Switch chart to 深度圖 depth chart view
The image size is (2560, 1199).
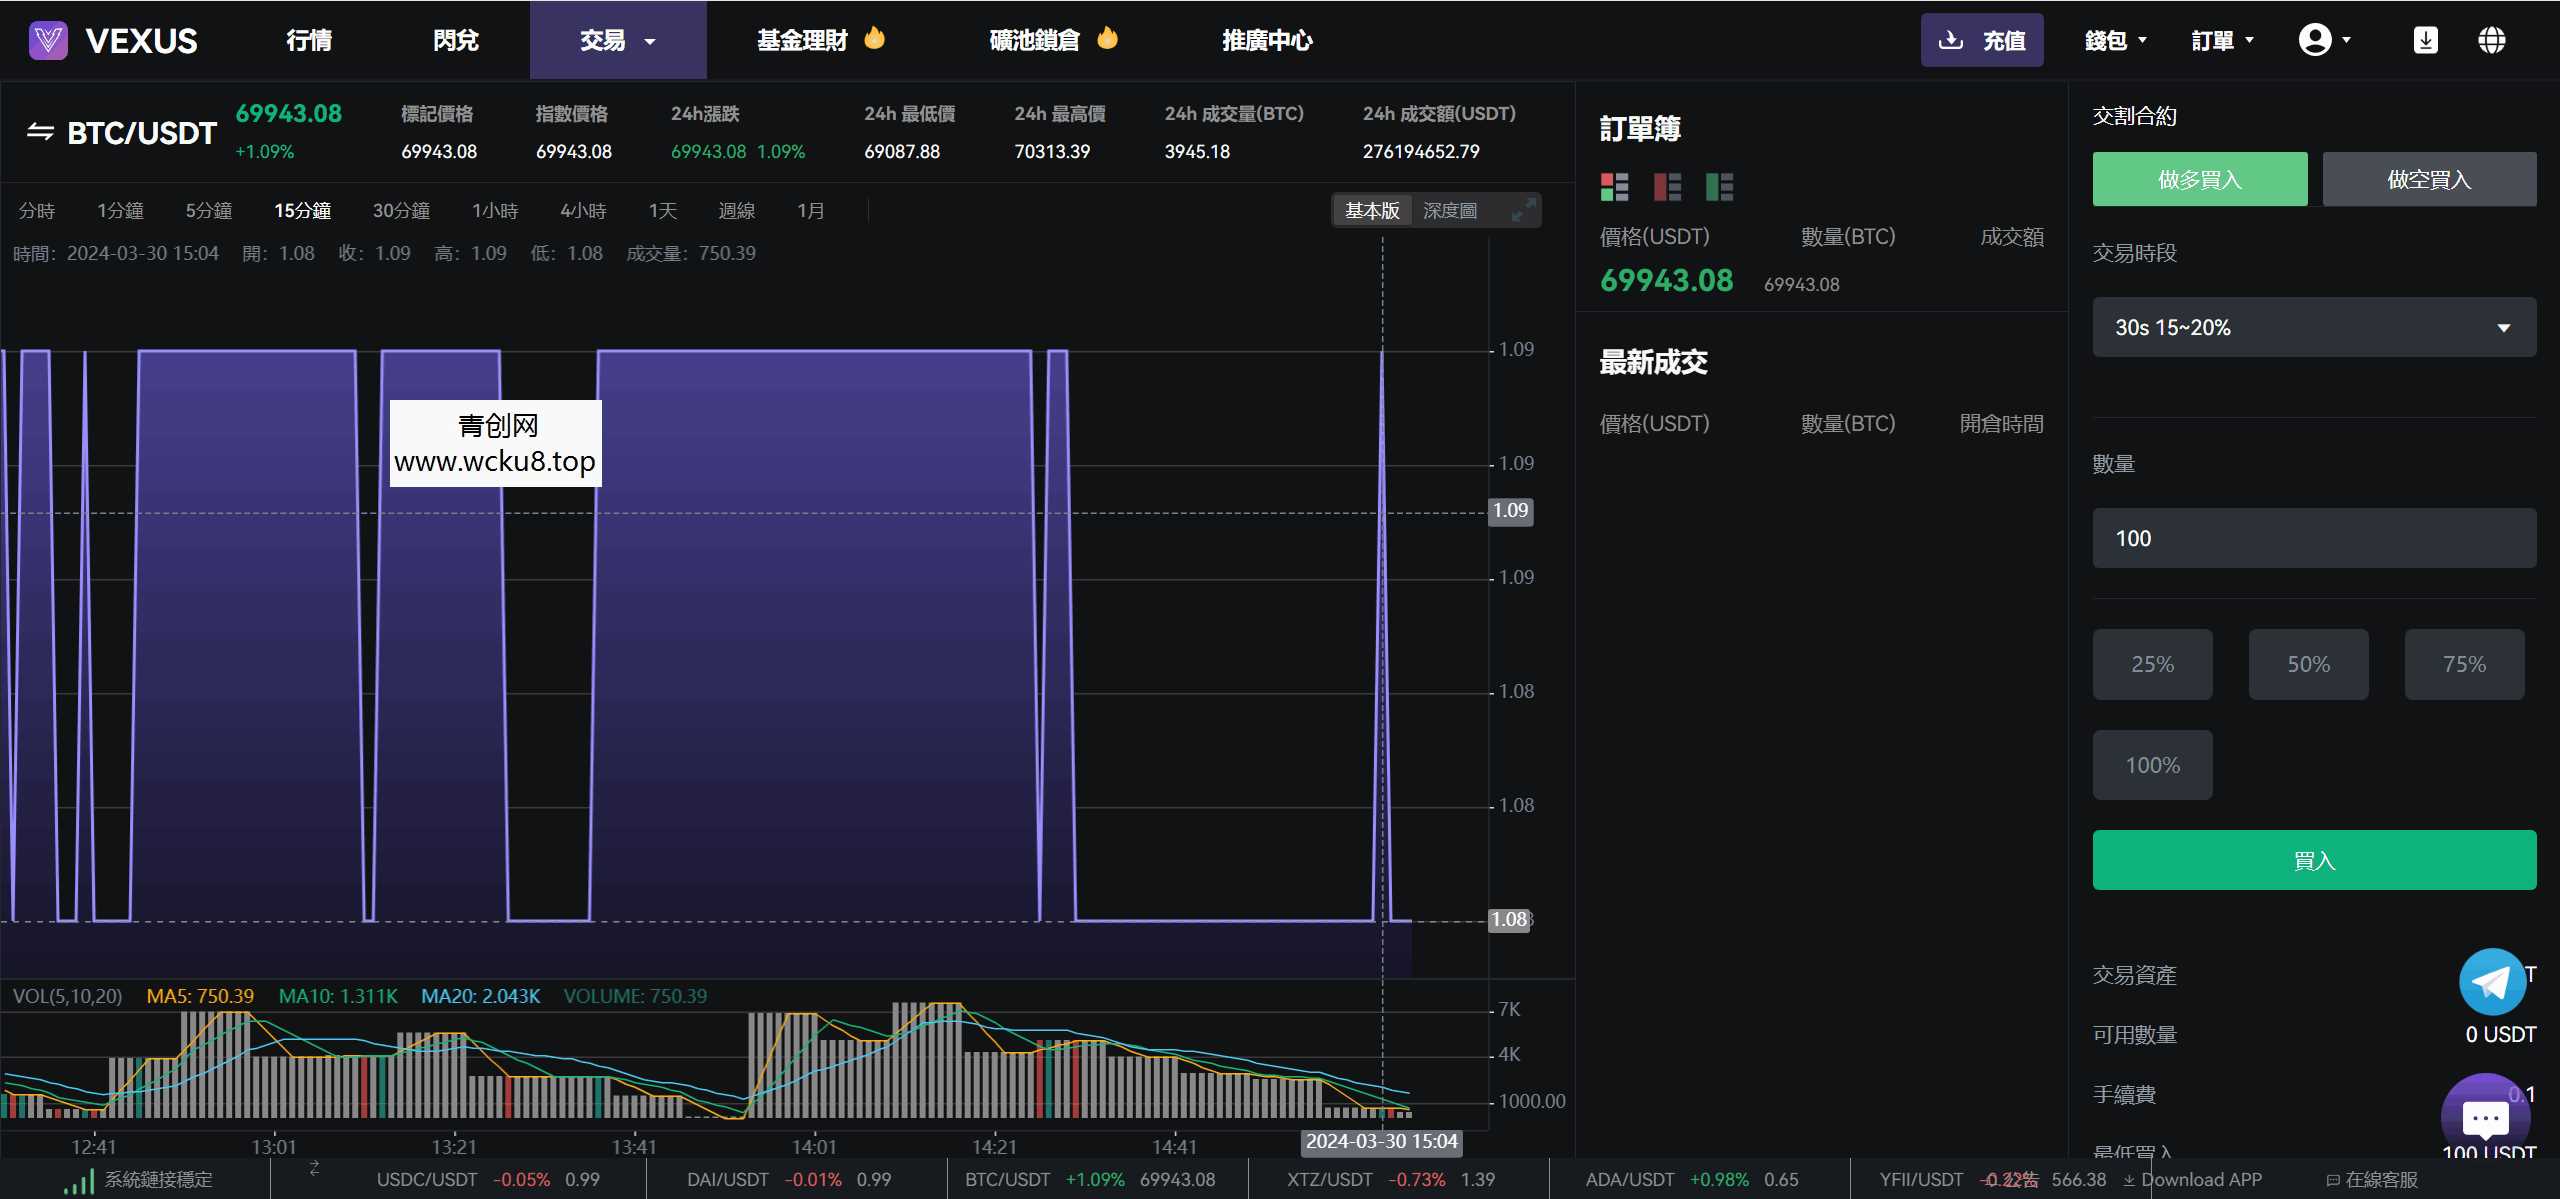[x=1450, y=210]
